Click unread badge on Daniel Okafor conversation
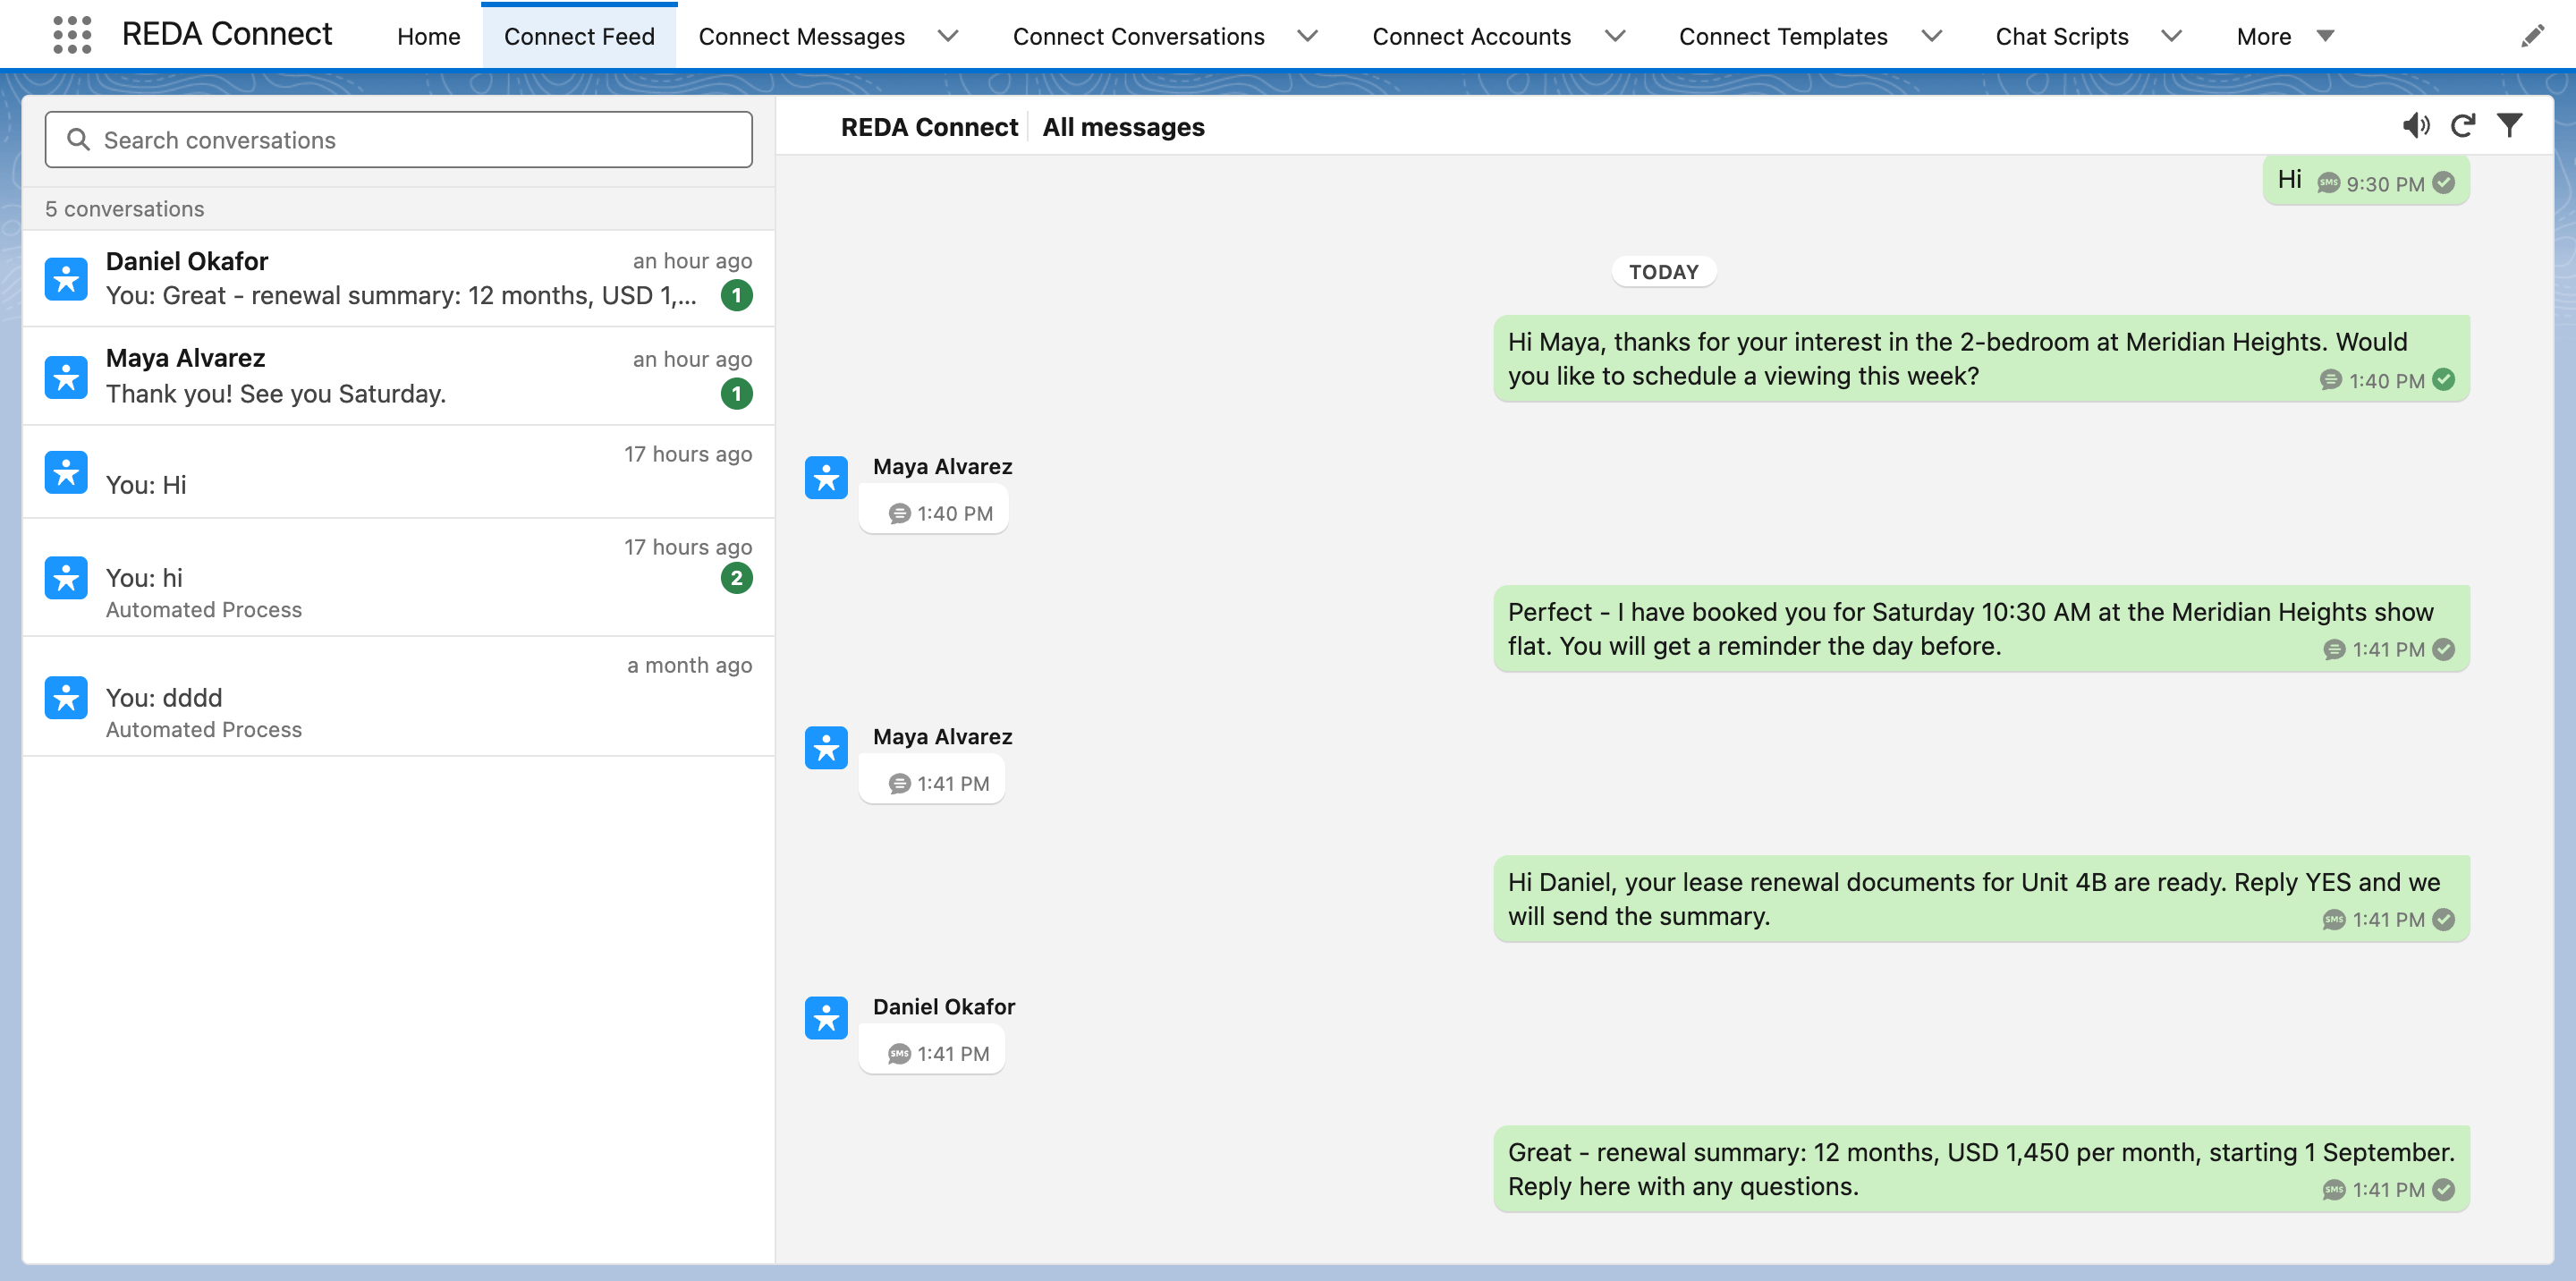Screen dimensions: 2576x1281 (737, 295)
